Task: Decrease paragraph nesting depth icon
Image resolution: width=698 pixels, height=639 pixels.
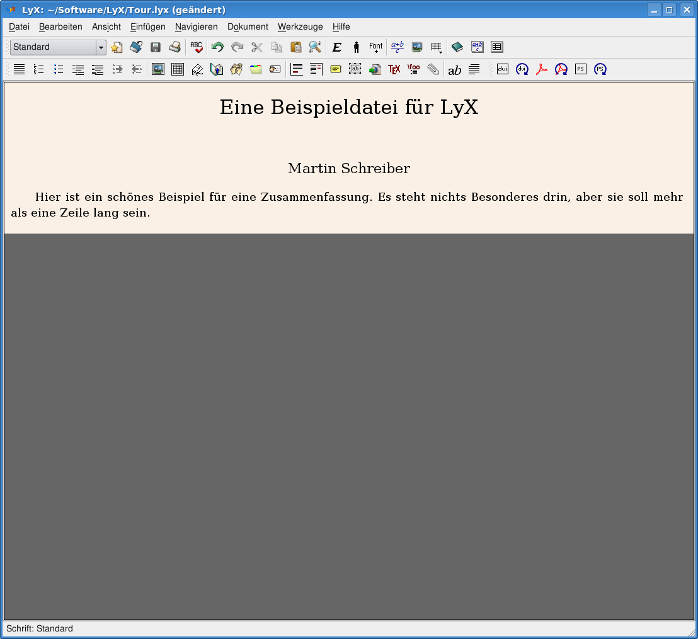Action: (137, 69)
